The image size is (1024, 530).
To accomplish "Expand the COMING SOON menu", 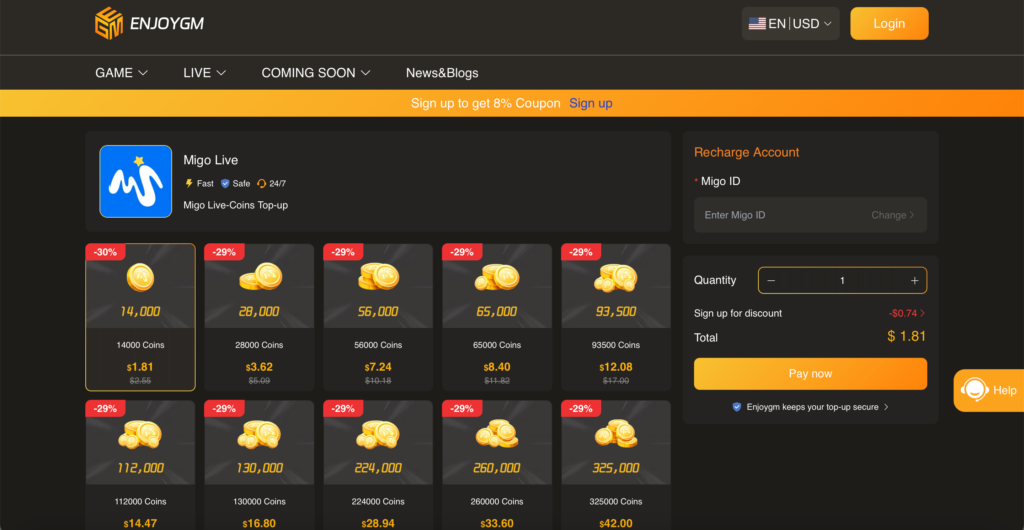I will [316, 73].
